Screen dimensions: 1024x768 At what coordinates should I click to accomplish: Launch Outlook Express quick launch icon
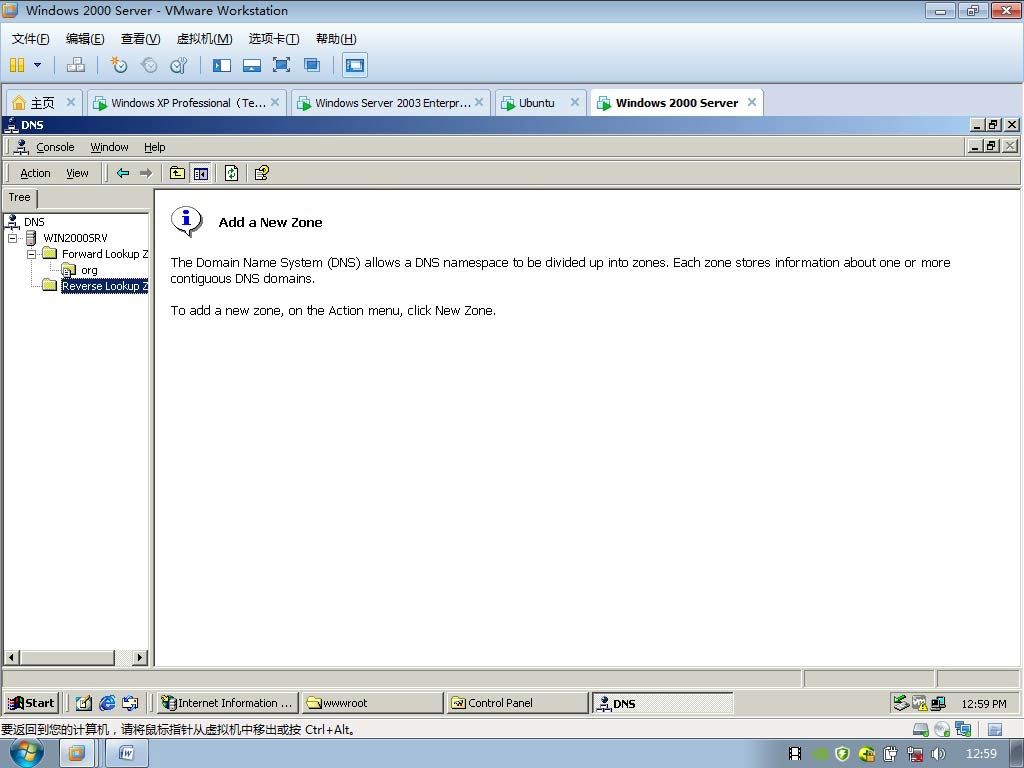tap(130, 703)
